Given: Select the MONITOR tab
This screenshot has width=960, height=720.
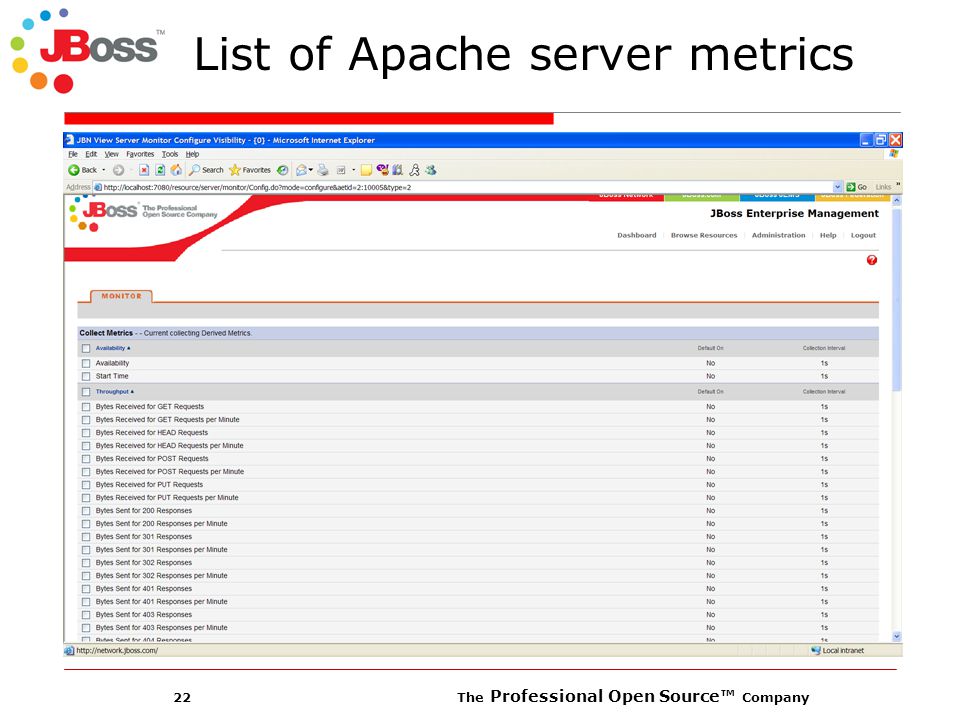Looking at the screenshot, I should [x=121, y=296].
